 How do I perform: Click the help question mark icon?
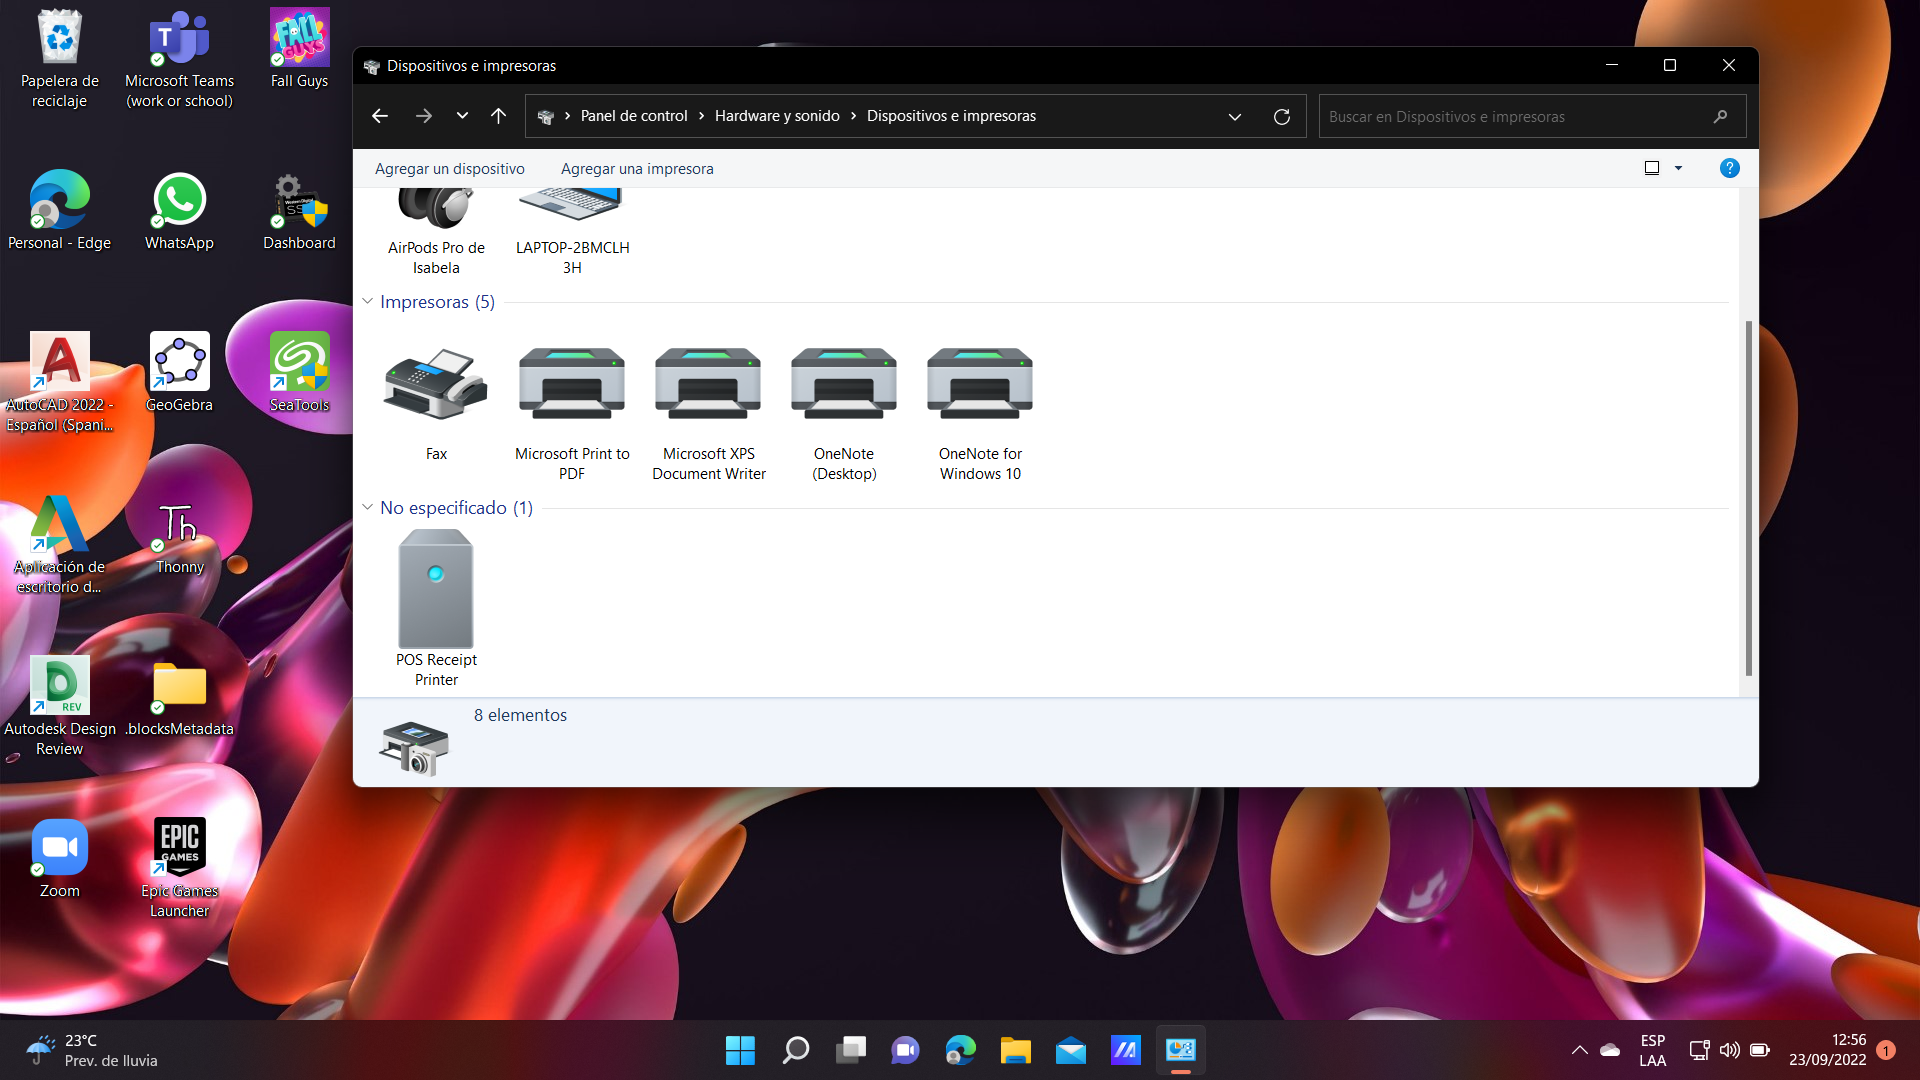1729,168
